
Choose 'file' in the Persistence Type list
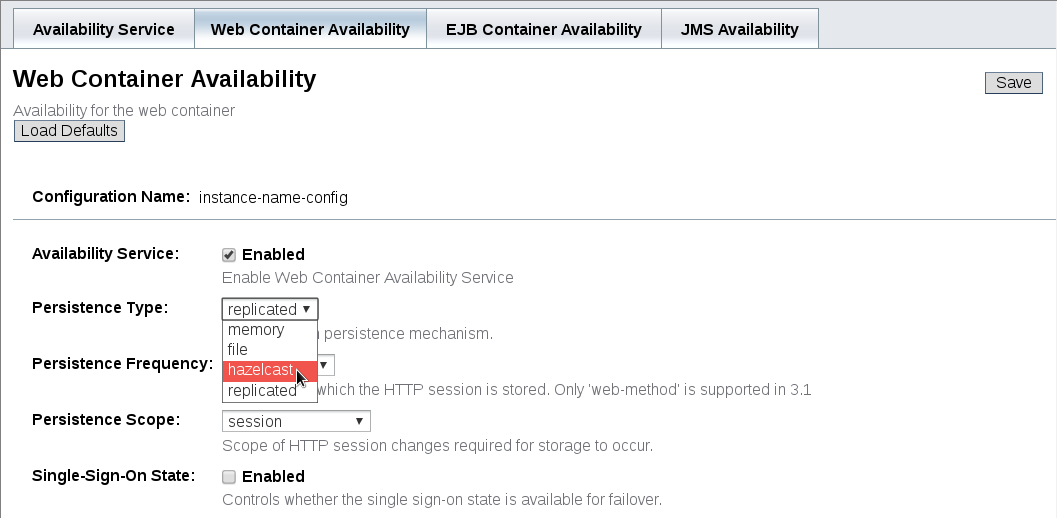coord(270,349)
